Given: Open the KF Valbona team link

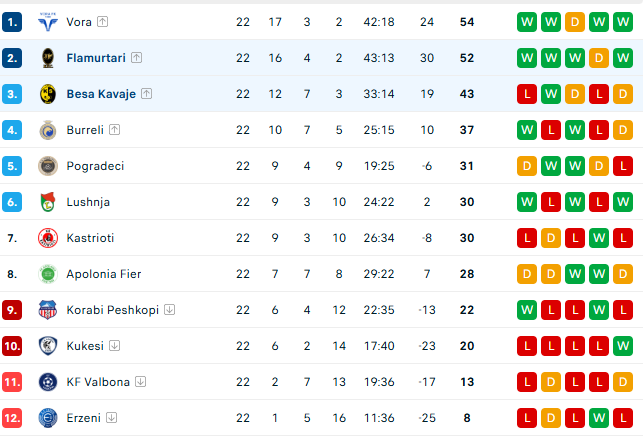Looking at the screenshot, I should click(x=98, y=381).
